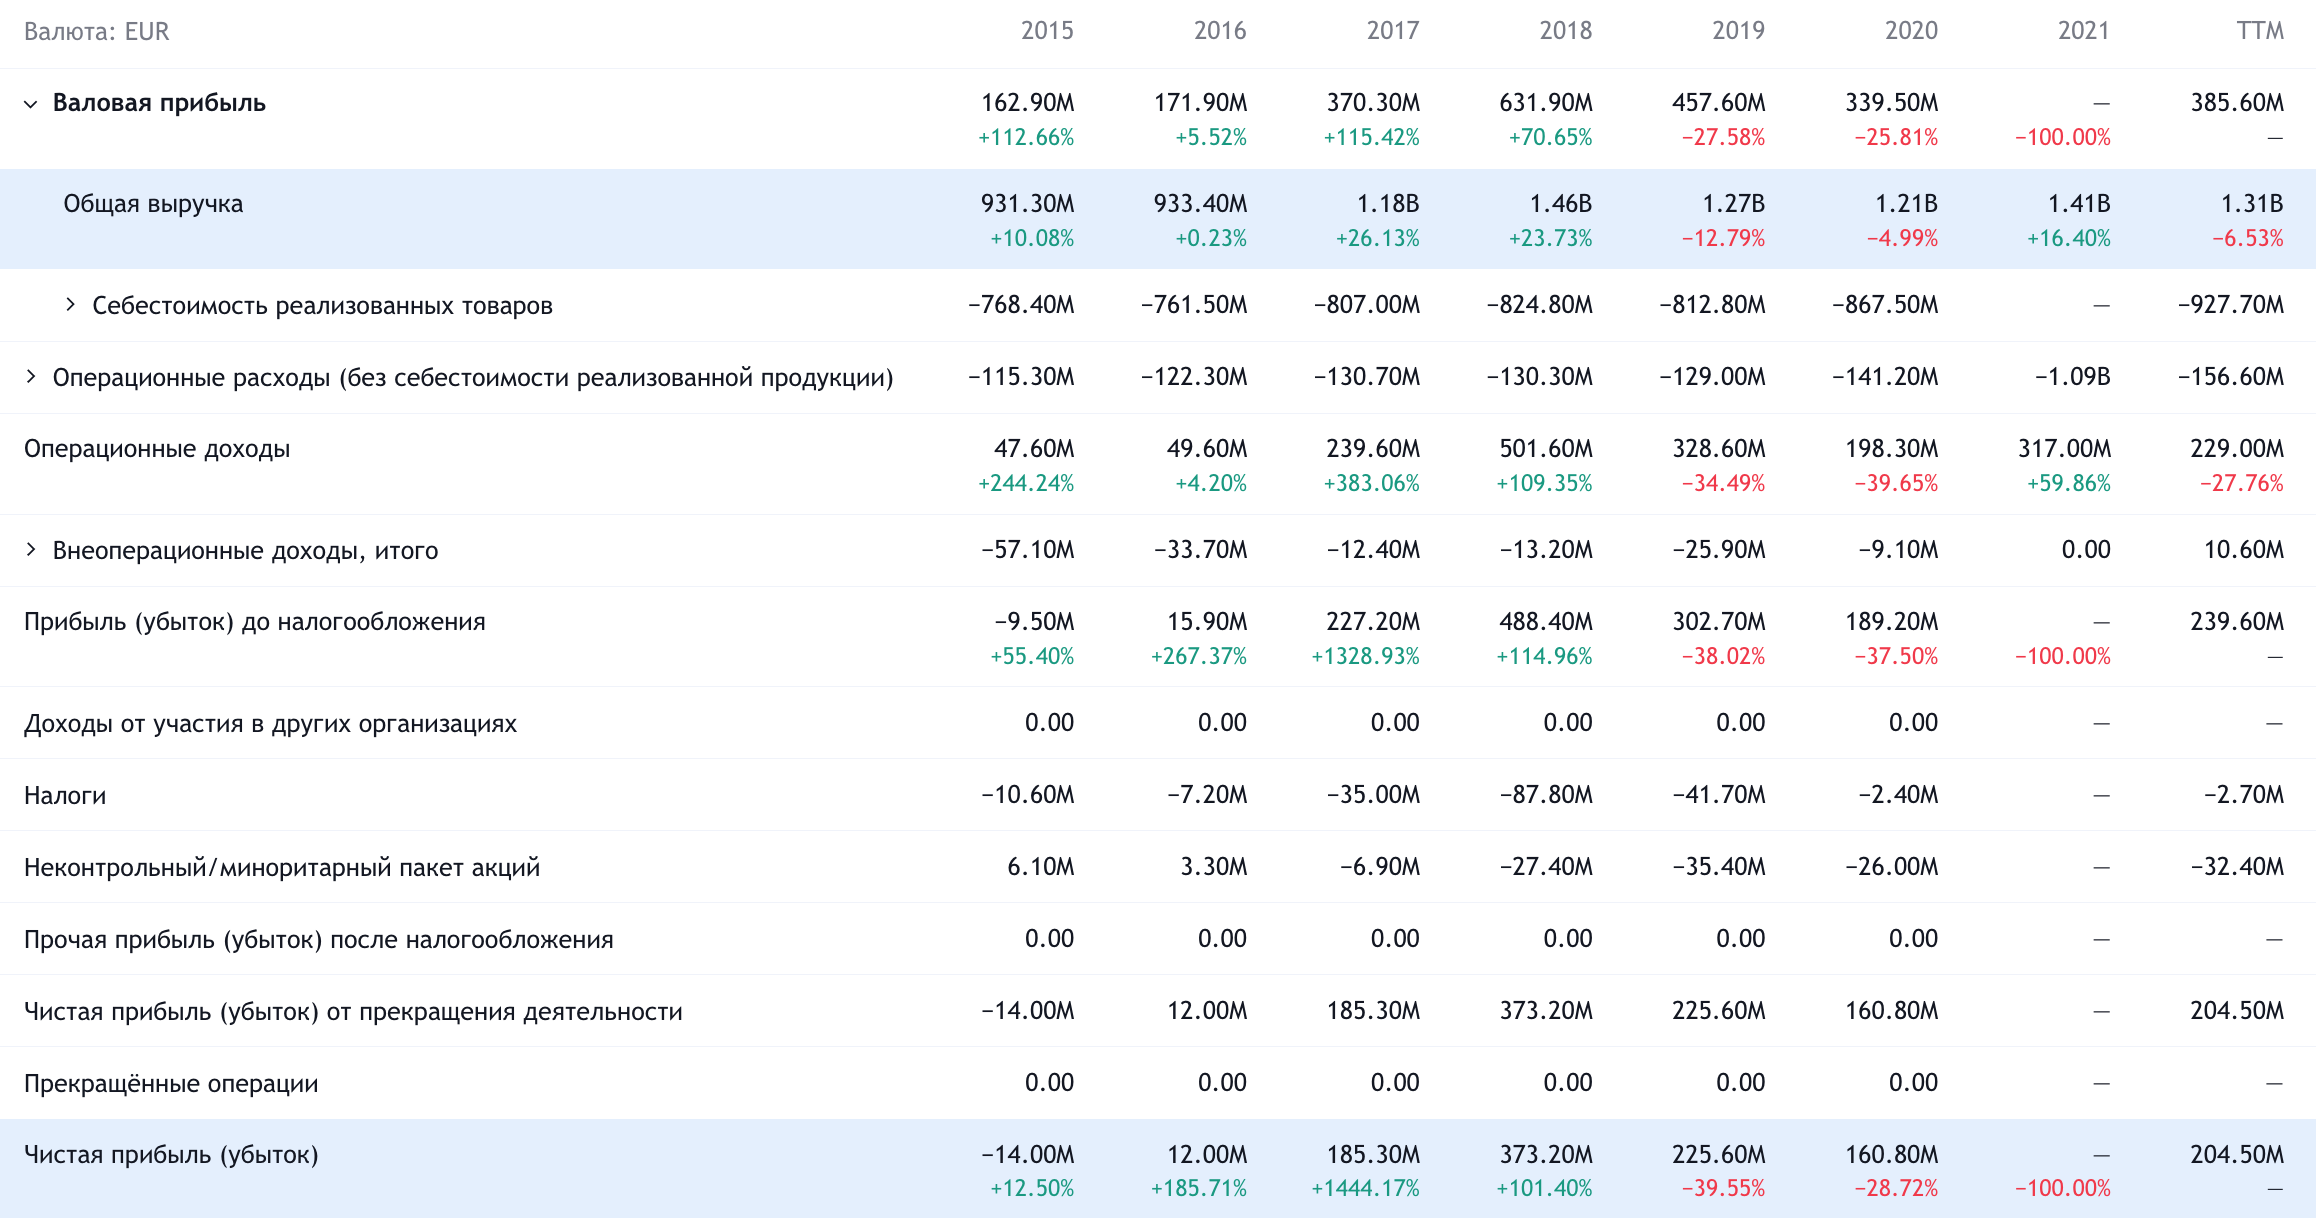Click the 2016 column header
Screen dimensions: 2316x1218
[1220, 31]
